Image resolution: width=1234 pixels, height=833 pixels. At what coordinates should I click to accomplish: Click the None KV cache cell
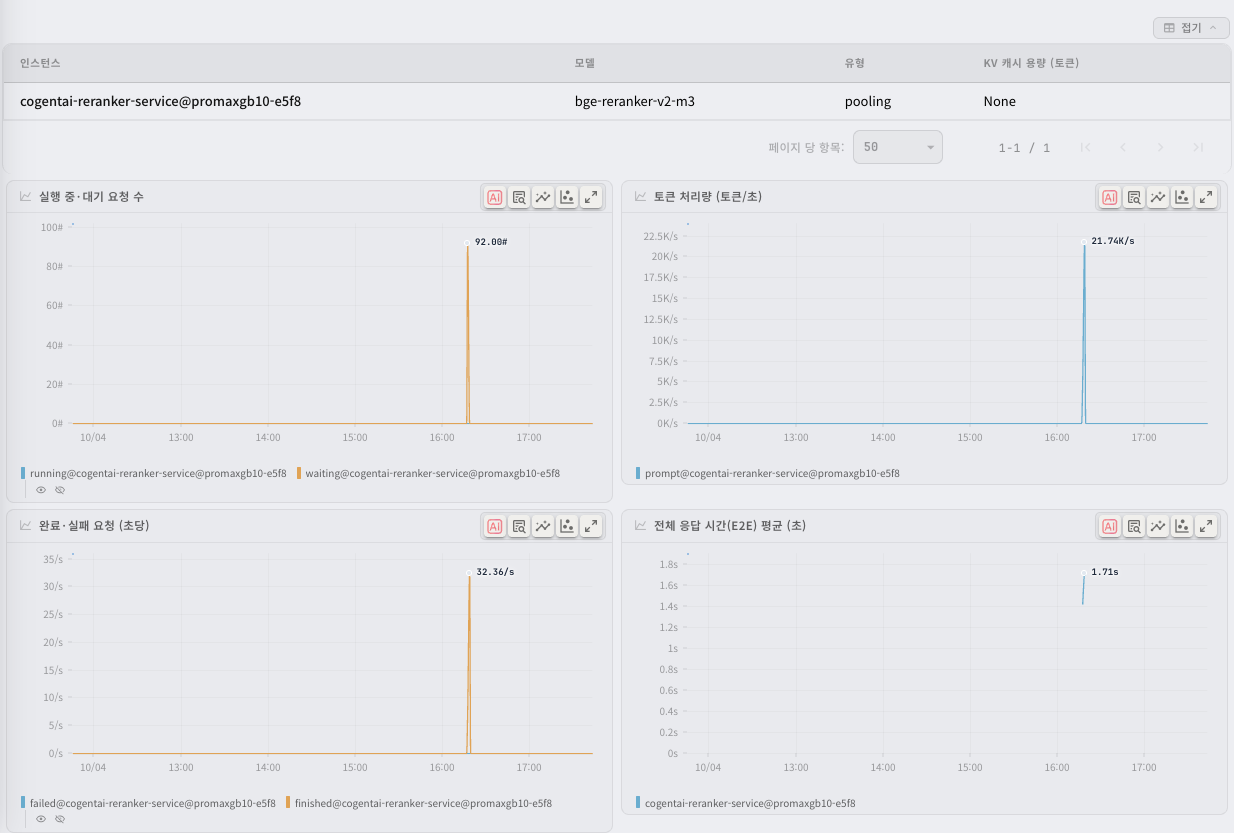point(999,101)
